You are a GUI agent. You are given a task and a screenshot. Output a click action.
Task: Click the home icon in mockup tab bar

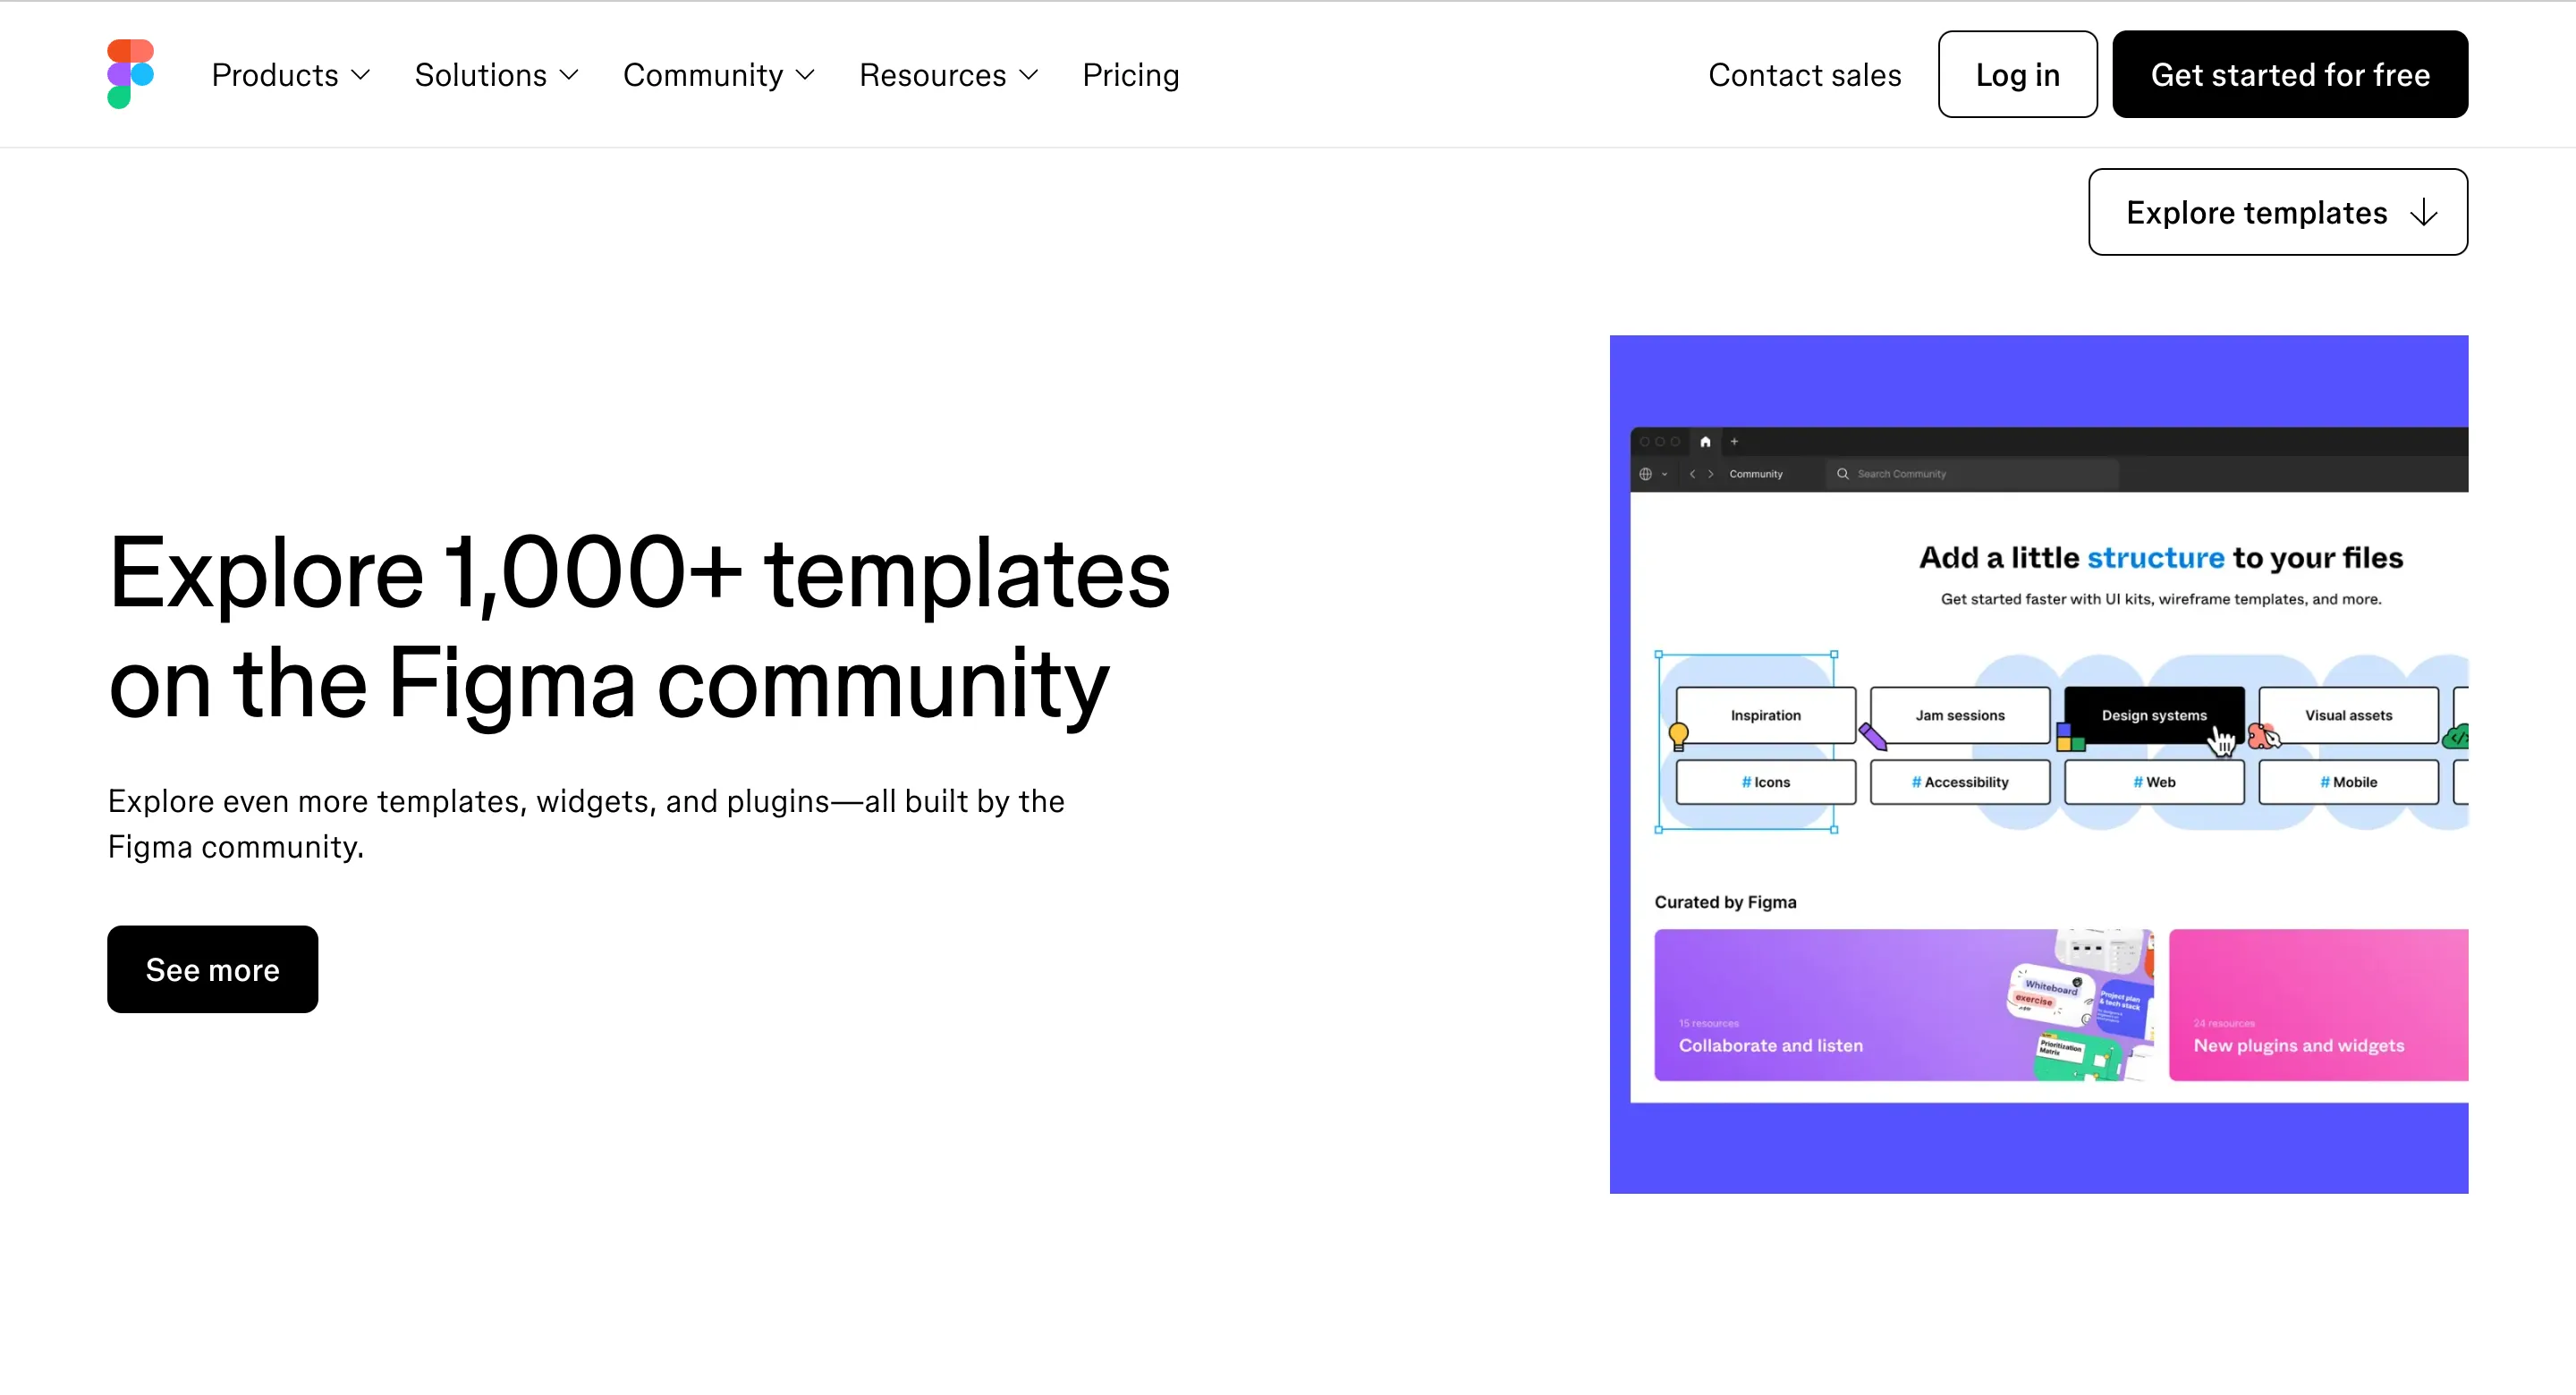point(1705,441)
